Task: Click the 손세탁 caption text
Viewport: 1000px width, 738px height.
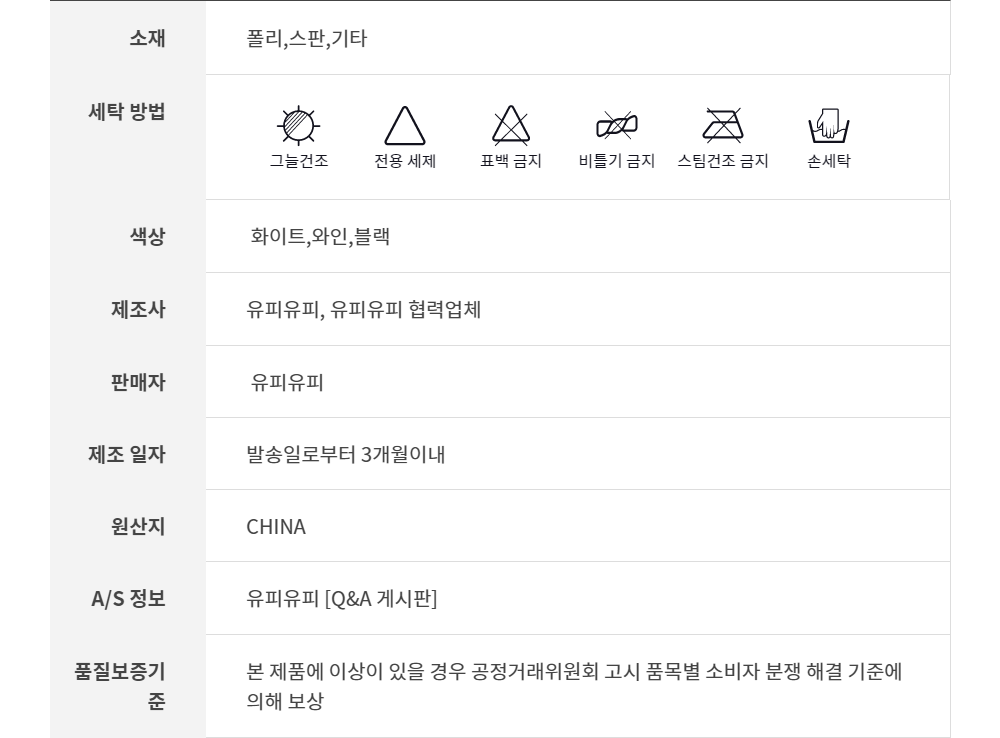Action: [828, 161]
